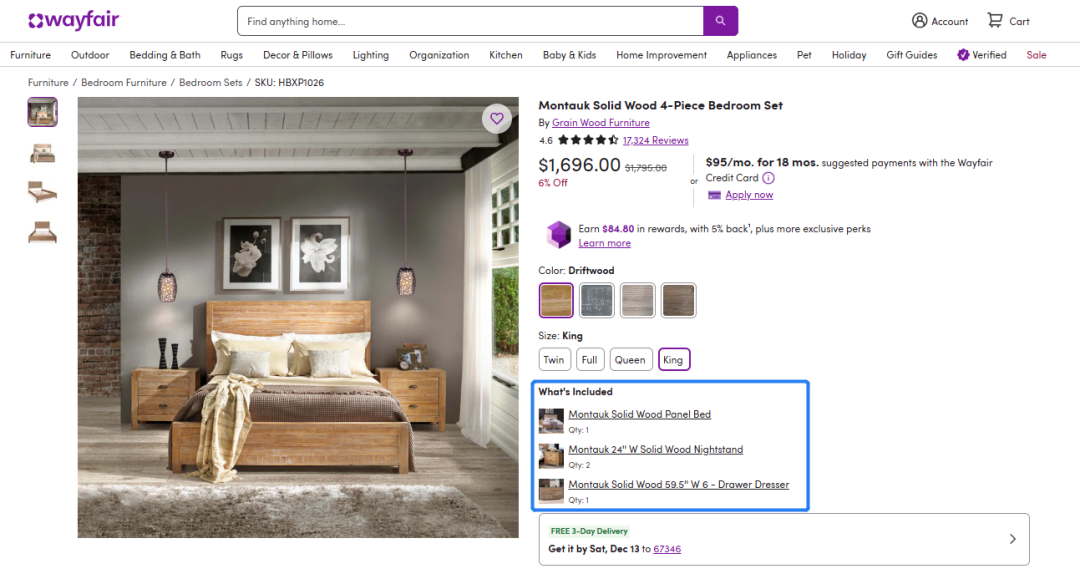The image size is (1080, 574).
Task: Save item with the heart icon
Action: pyautogui.click(x=496, y=119)
